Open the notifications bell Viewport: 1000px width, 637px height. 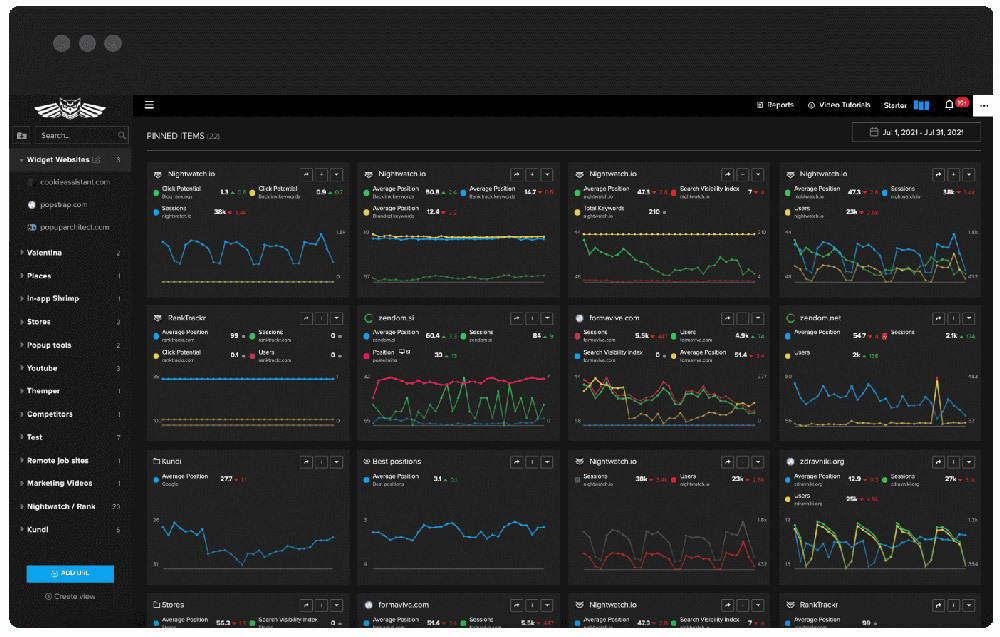click(x=949, y=105)
